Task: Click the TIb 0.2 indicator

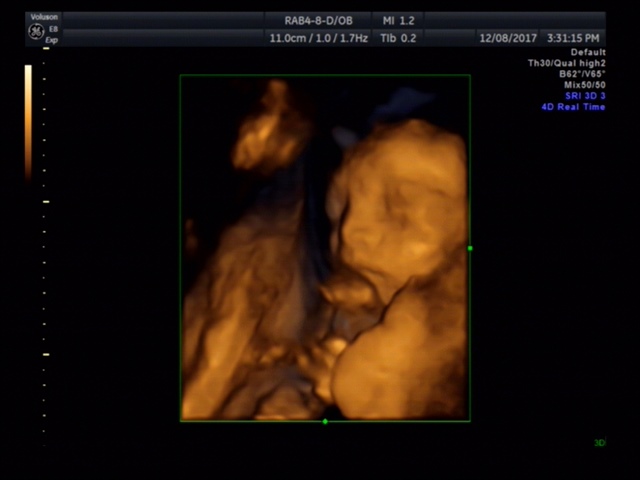Action: tap(400, 38)
